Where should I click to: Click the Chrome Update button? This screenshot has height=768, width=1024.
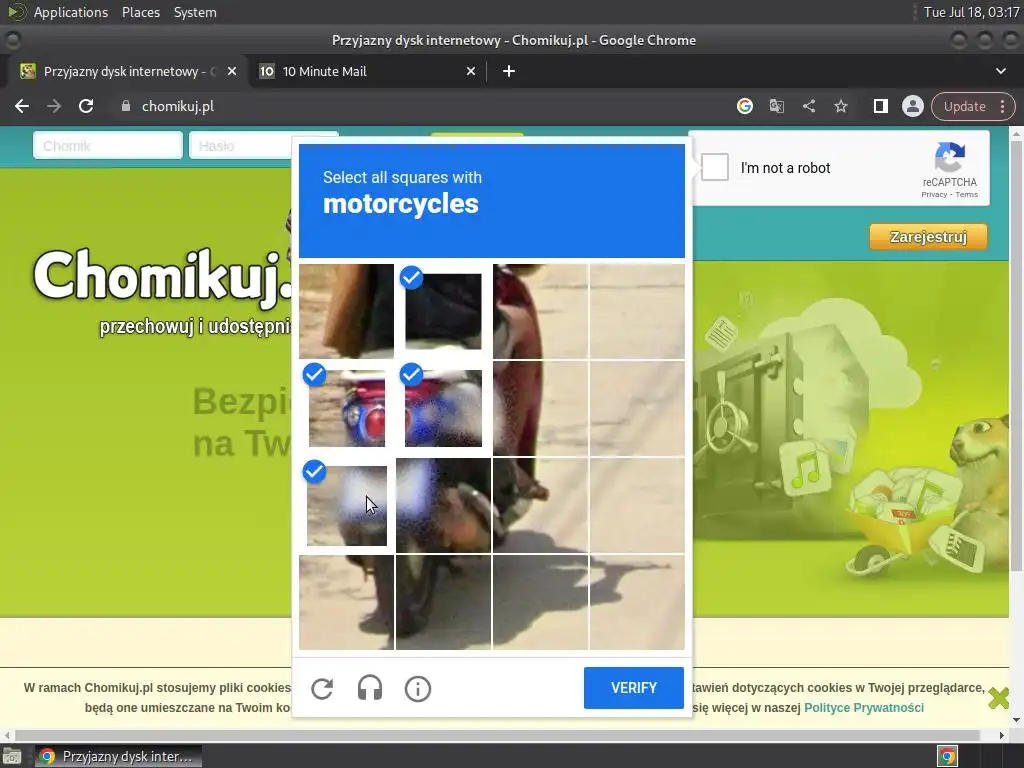point(965,106)
